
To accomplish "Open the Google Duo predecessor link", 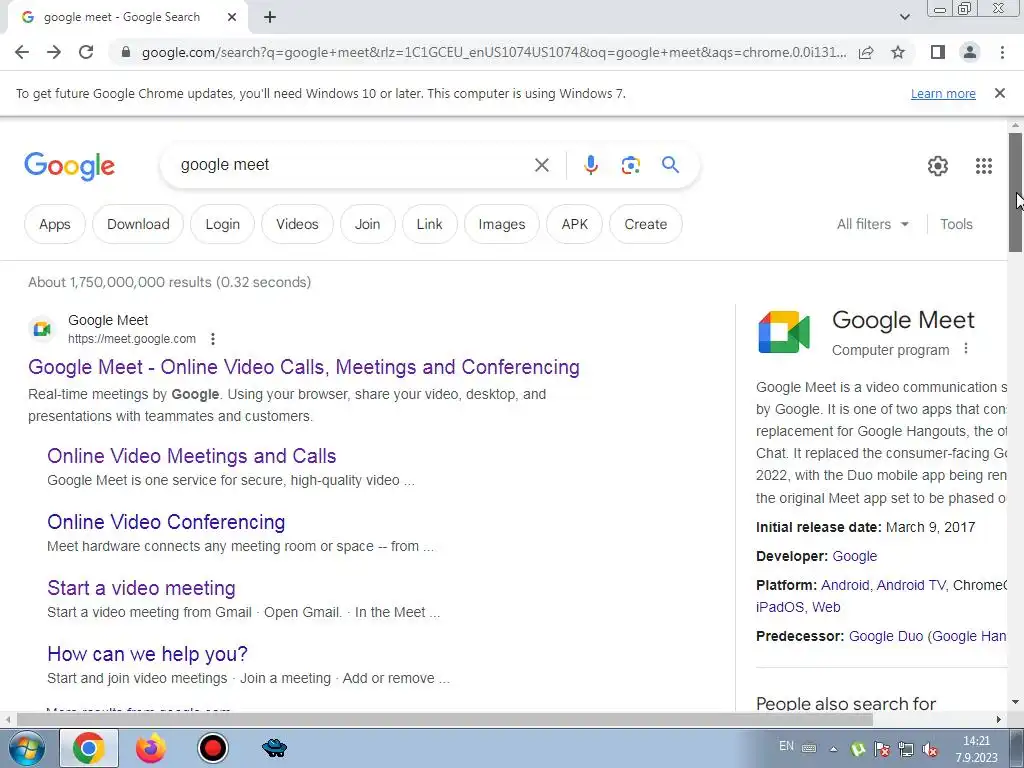I will (x=886, y=636).
